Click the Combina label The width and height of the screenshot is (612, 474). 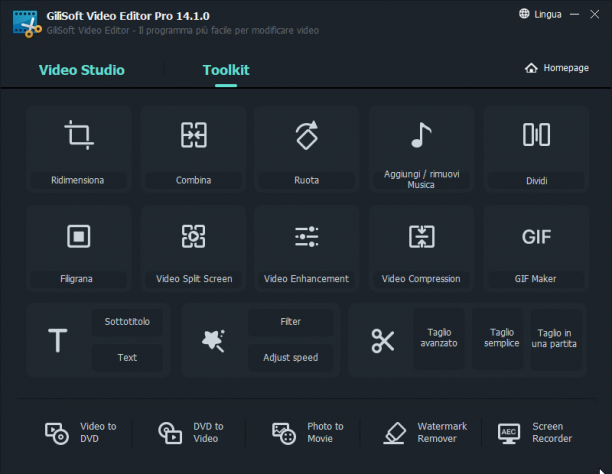pyautogui.click(x=193, y=180)
